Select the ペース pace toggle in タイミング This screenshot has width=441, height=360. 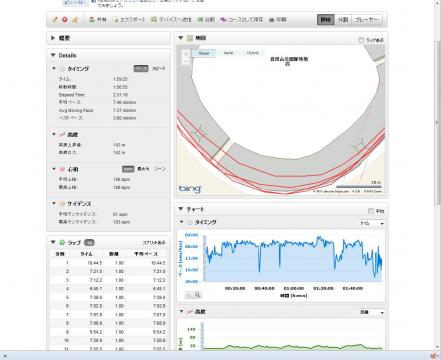coord(141,68)
